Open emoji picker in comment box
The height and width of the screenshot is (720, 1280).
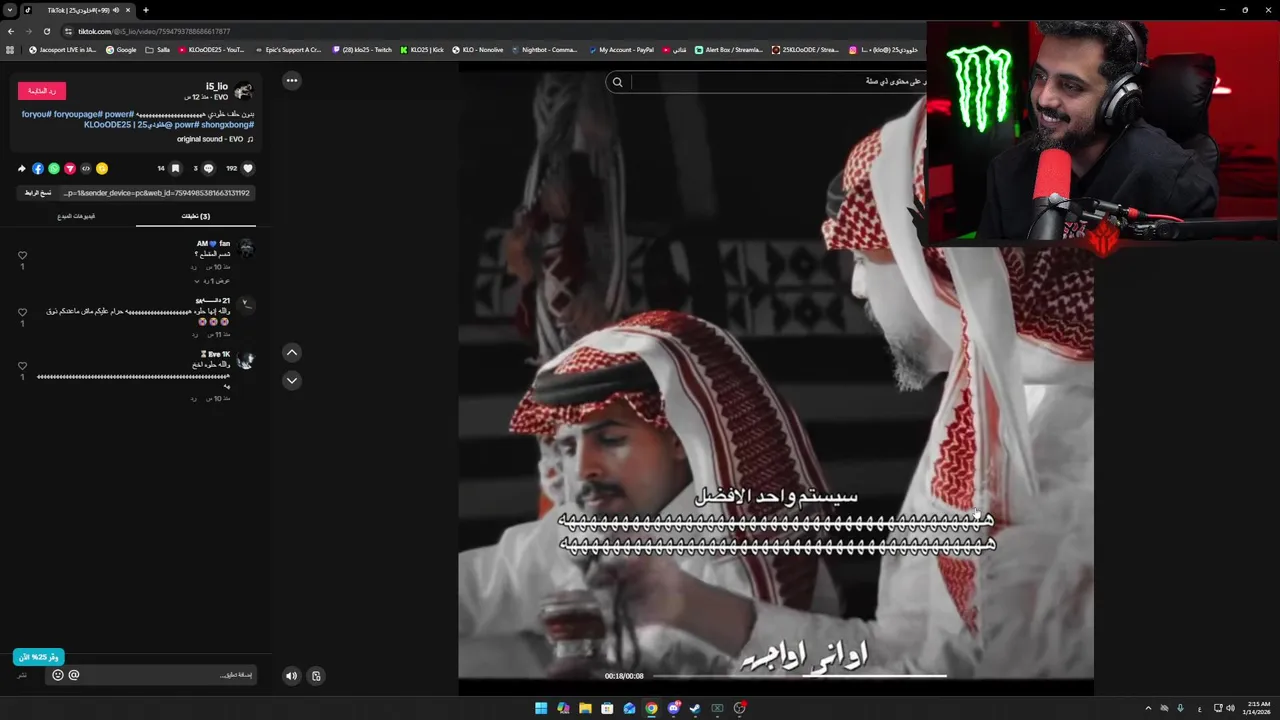tap(58, 675)
